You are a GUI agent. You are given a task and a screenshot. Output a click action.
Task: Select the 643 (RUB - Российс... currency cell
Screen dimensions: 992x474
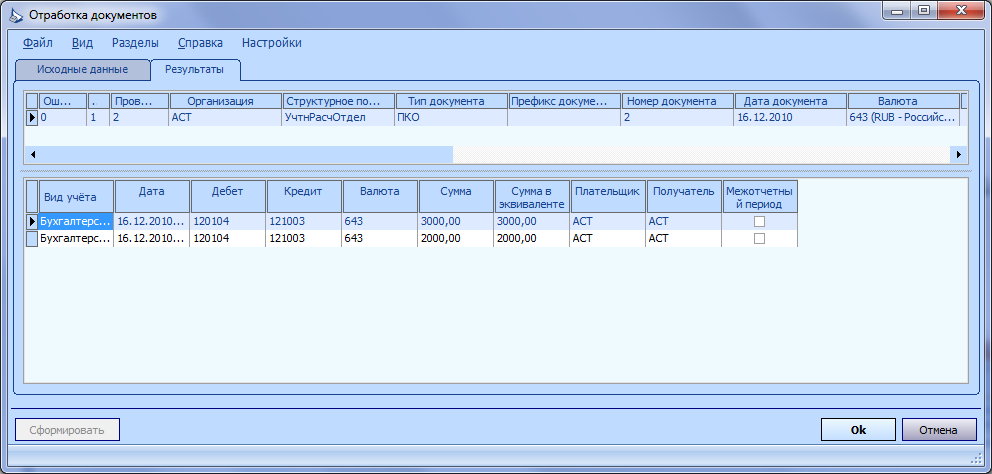(x=903, y=117)
